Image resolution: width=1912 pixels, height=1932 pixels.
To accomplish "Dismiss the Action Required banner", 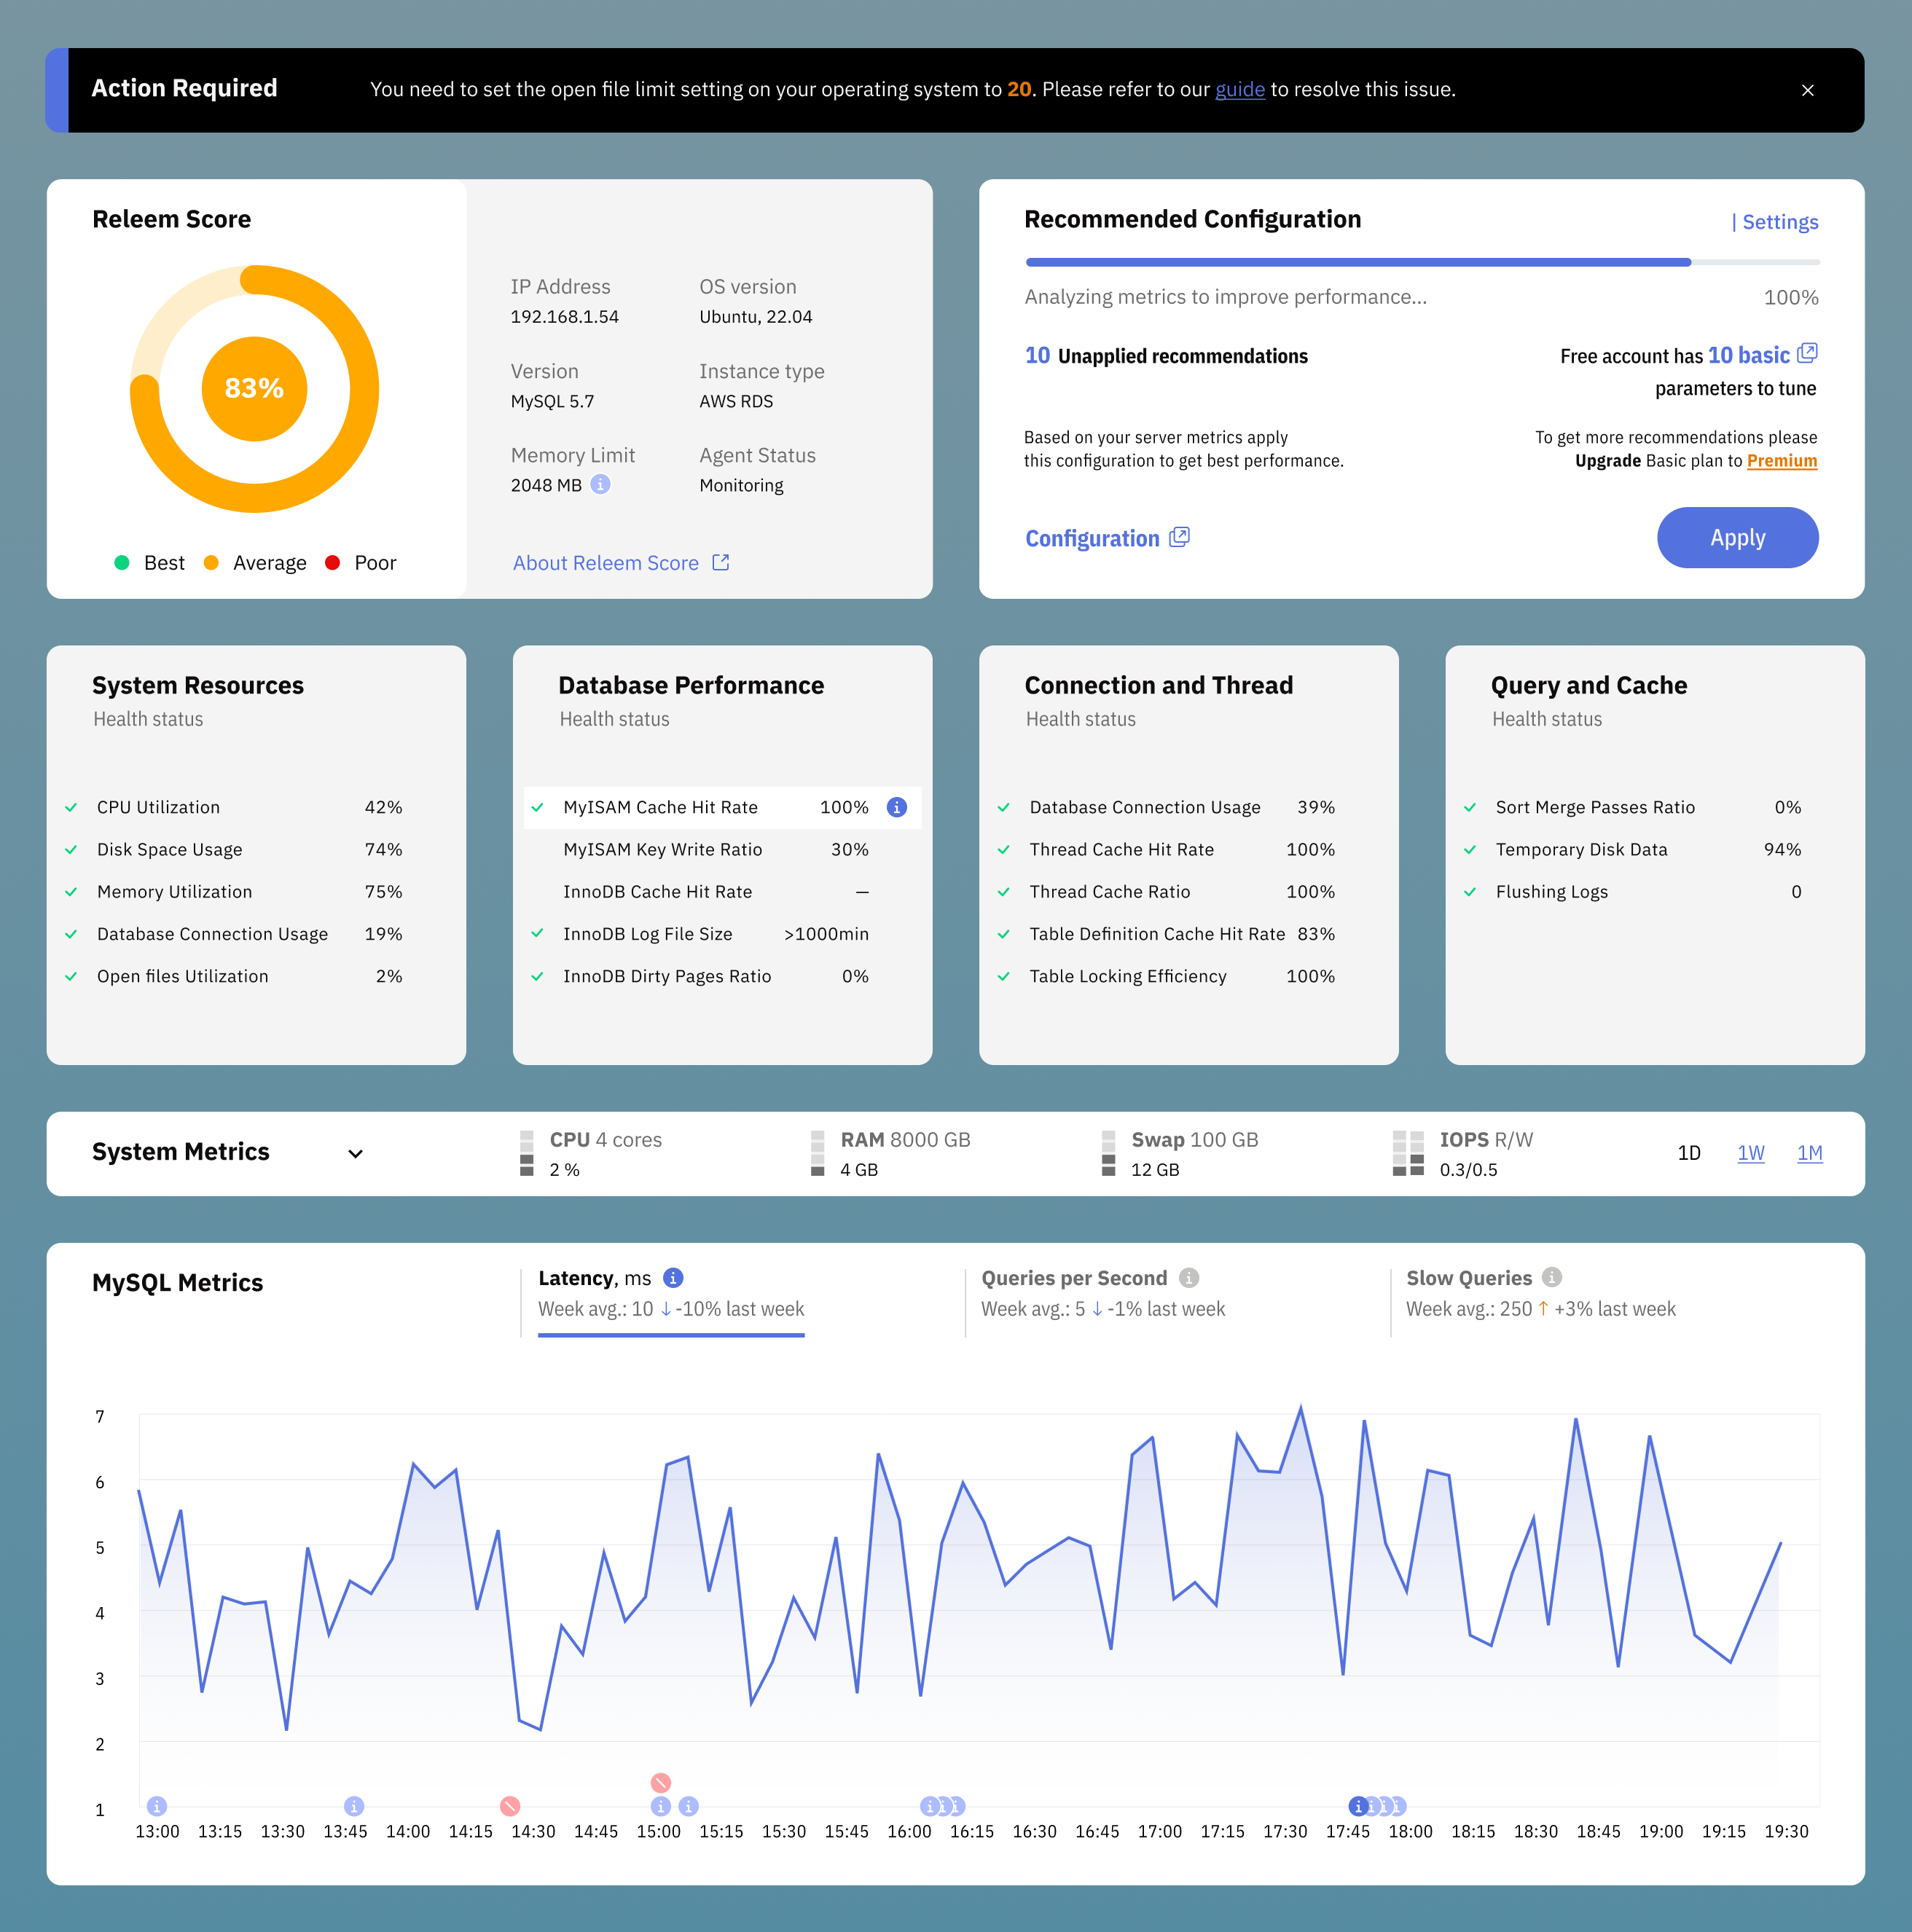I will coord(1808,90).
